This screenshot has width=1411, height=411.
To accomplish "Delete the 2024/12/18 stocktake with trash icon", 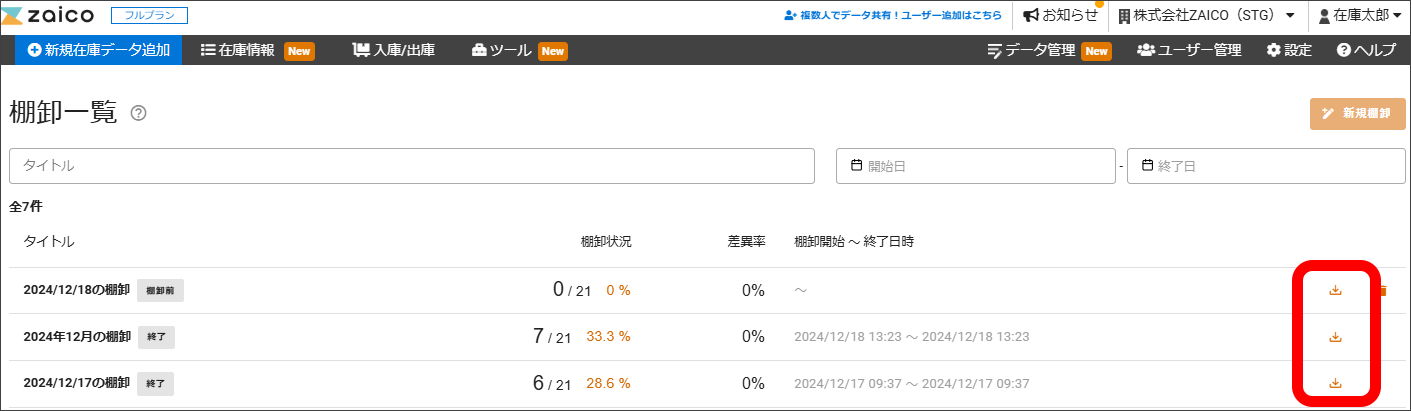I will pyautogui.click(x=1384, y=291).
